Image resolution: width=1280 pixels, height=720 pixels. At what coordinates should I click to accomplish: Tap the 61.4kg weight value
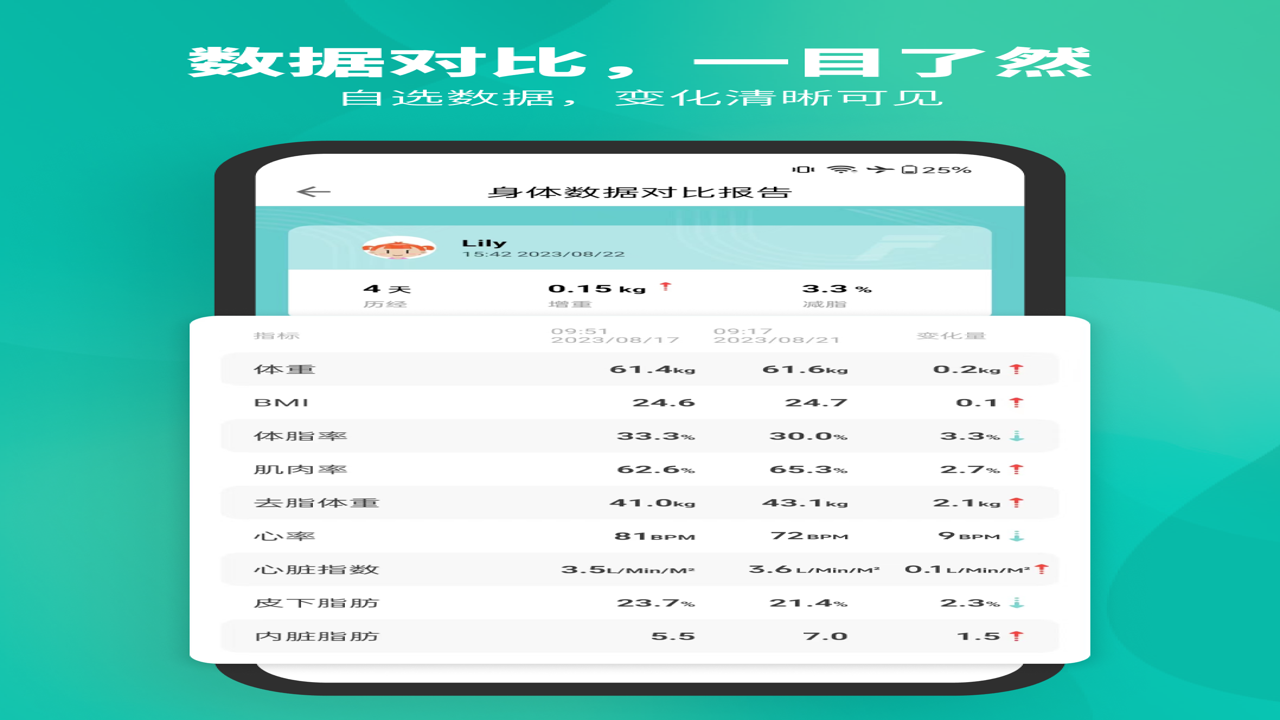coord(652,369)
